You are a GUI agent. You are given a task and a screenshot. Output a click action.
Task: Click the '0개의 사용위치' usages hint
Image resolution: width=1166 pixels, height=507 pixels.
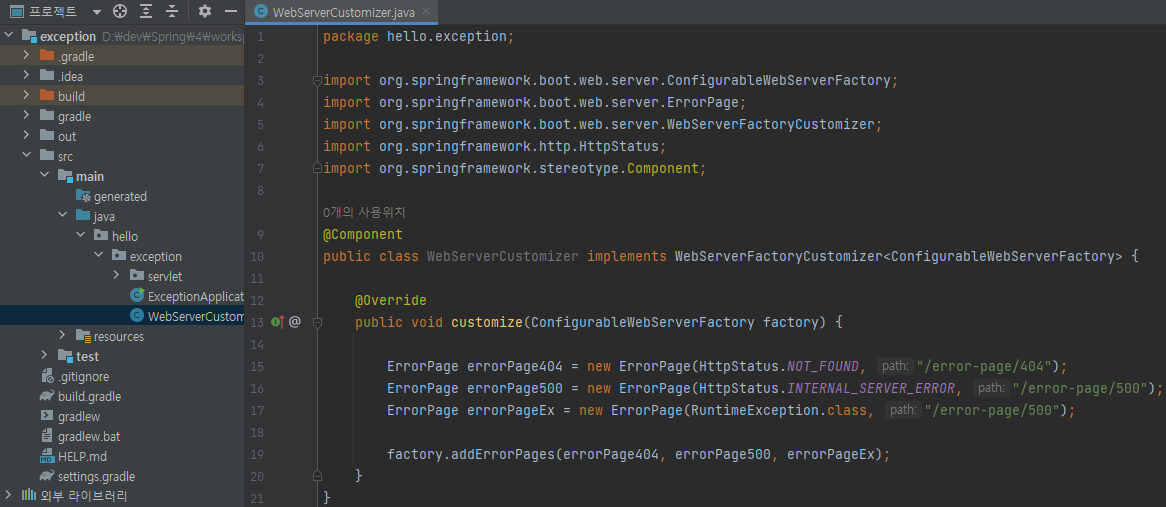[x=364, y=213]
